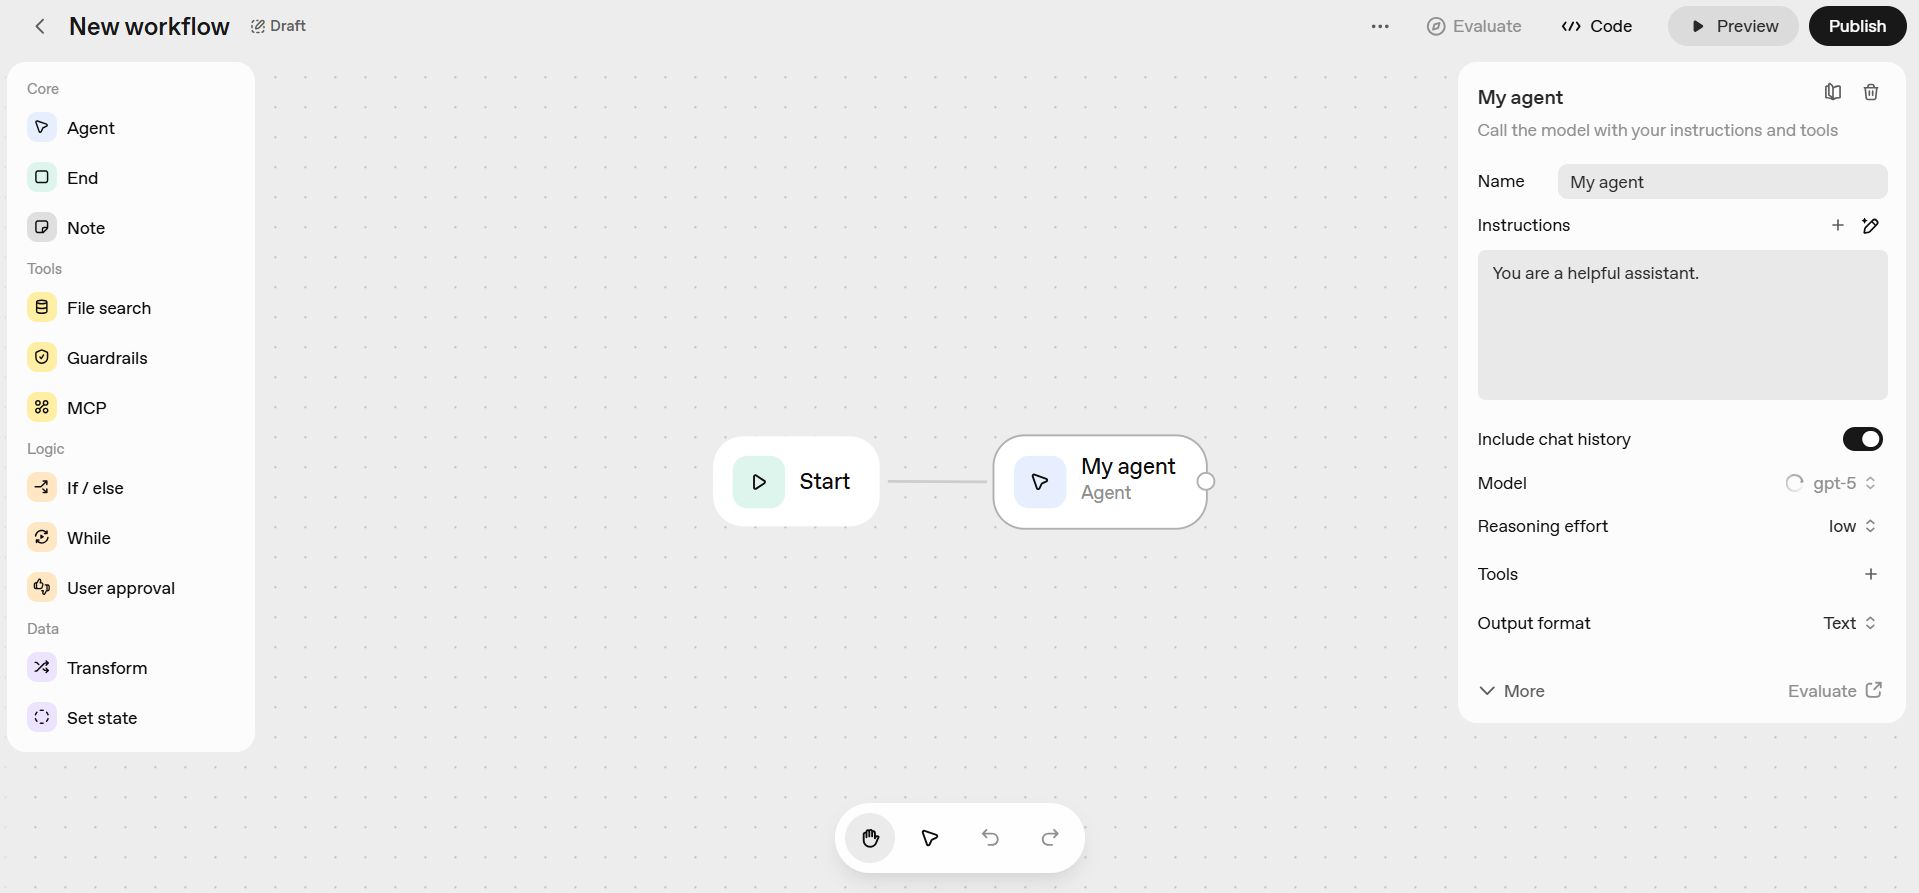Open the Model gpt-5 dropdown
1919x893 pixels.
(1831, 483)
